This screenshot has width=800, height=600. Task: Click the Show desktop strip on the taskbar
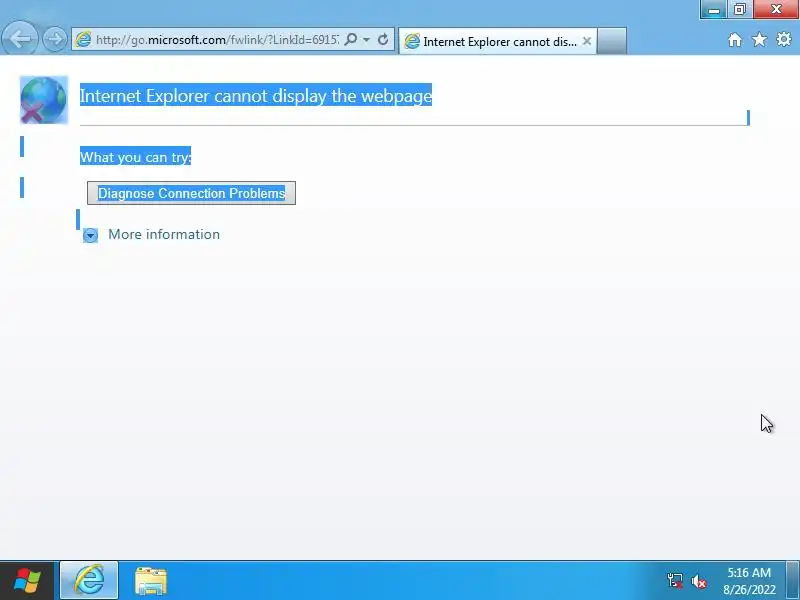(793, 581)
